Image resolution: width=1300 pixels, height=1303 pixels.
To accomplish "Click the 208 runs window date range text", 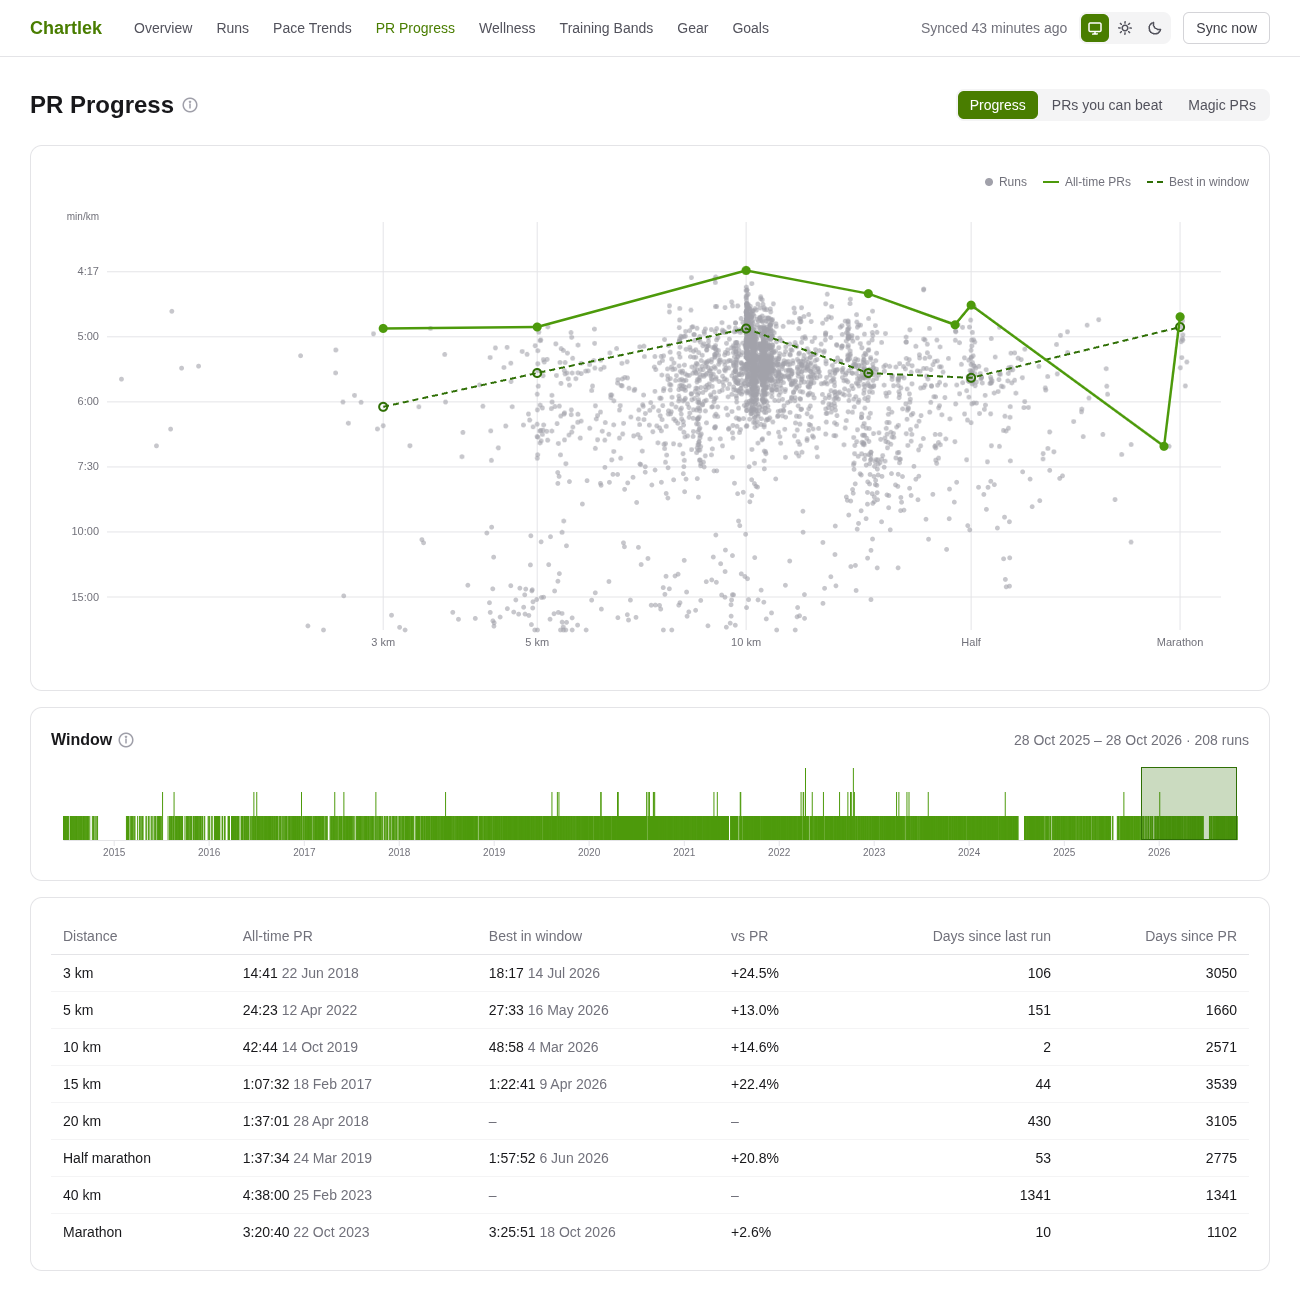I will (1131, 740).
